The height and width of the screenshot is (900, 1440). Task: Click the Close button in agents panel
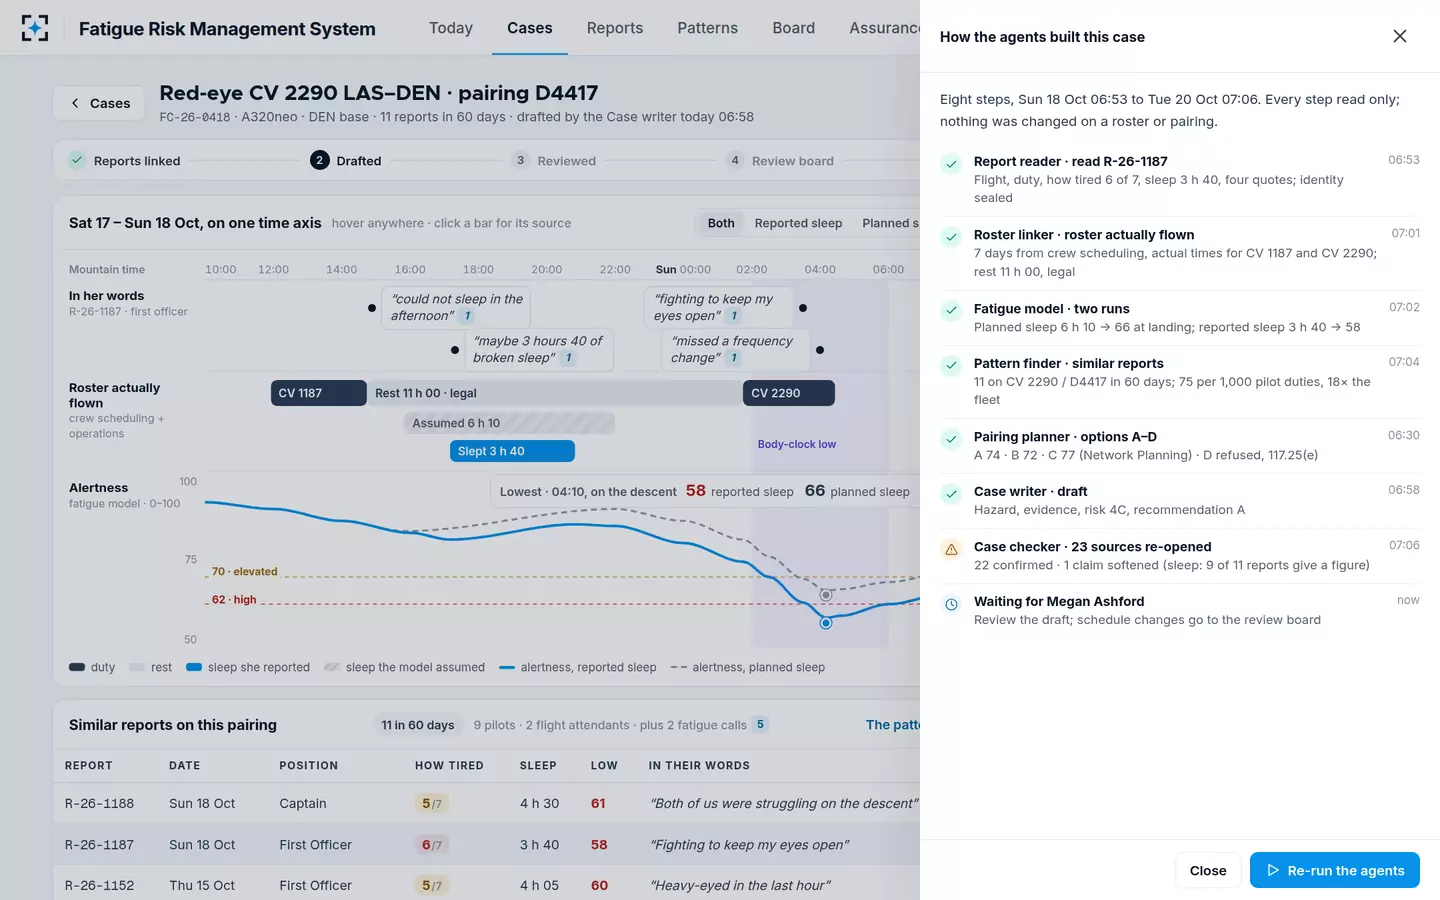1208,870
